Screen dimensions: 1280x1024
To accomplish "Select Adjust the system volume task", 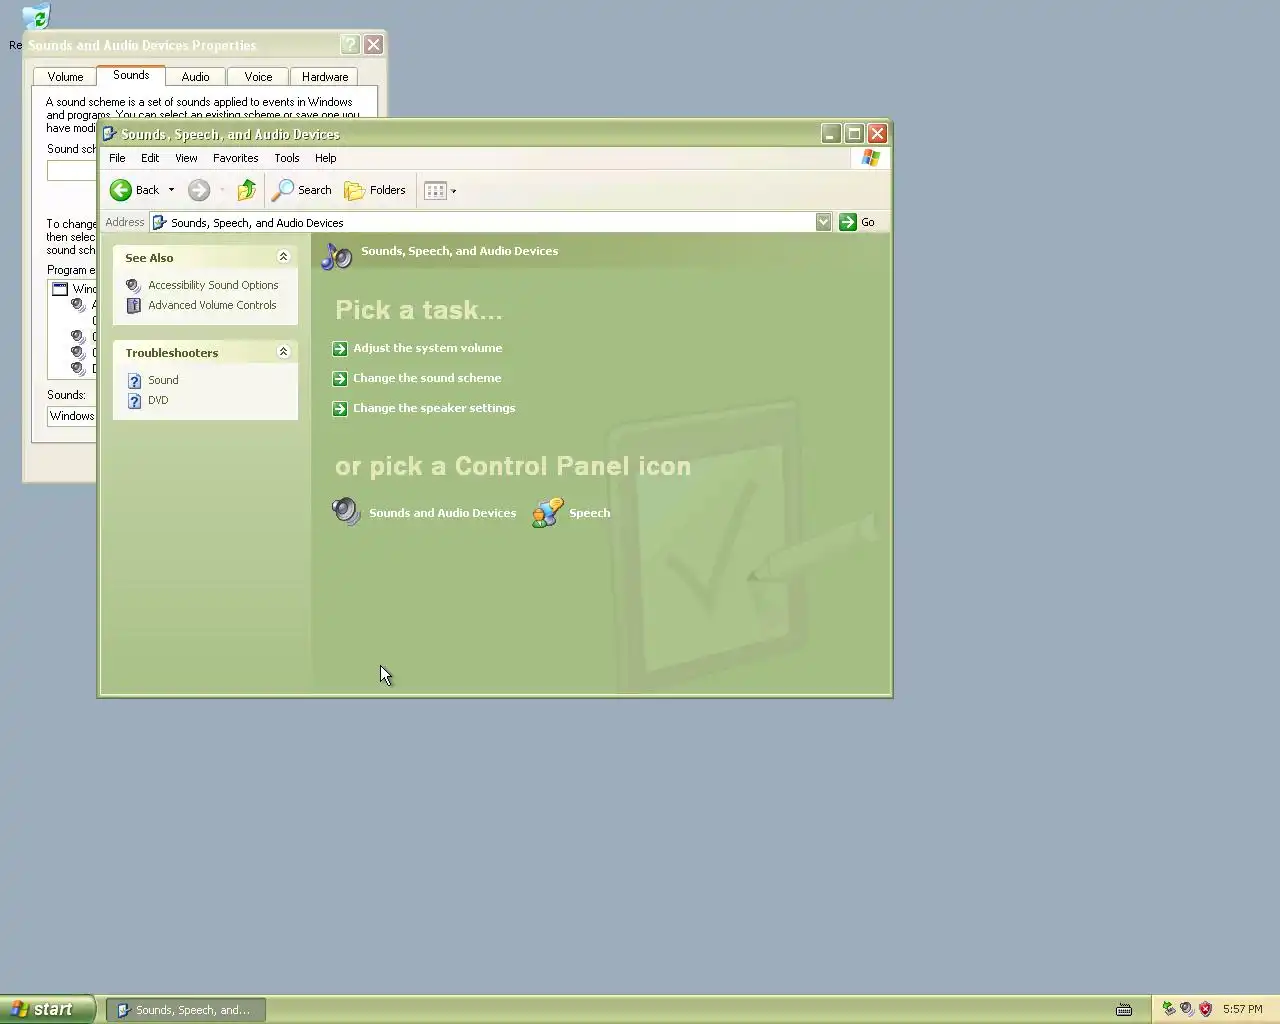I will coord(427,348).
